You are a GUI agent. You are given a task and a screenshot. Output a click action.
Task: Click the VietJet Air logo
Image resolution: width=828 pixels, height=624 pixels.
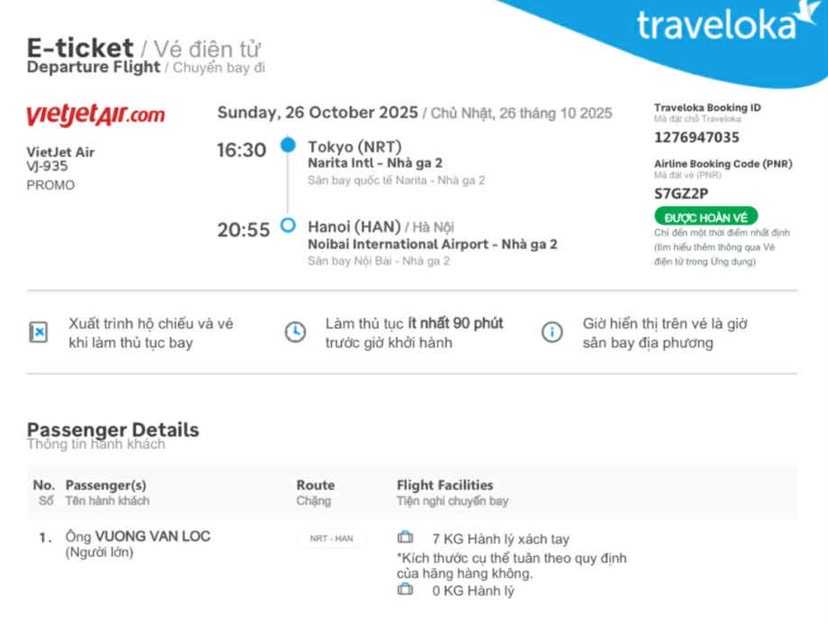pyautogui.click(x=95, y=115)
